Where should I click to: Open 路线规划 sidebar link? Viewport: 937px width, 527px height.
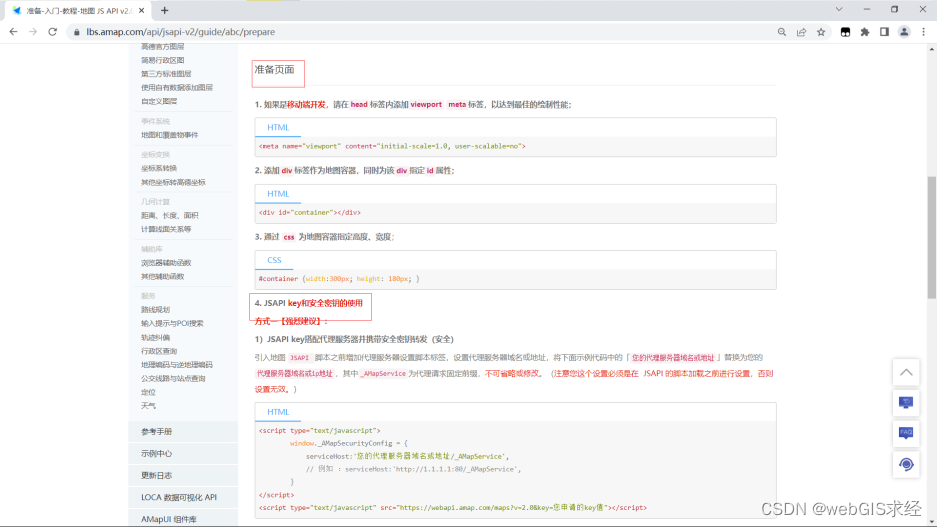pos(155,310)
